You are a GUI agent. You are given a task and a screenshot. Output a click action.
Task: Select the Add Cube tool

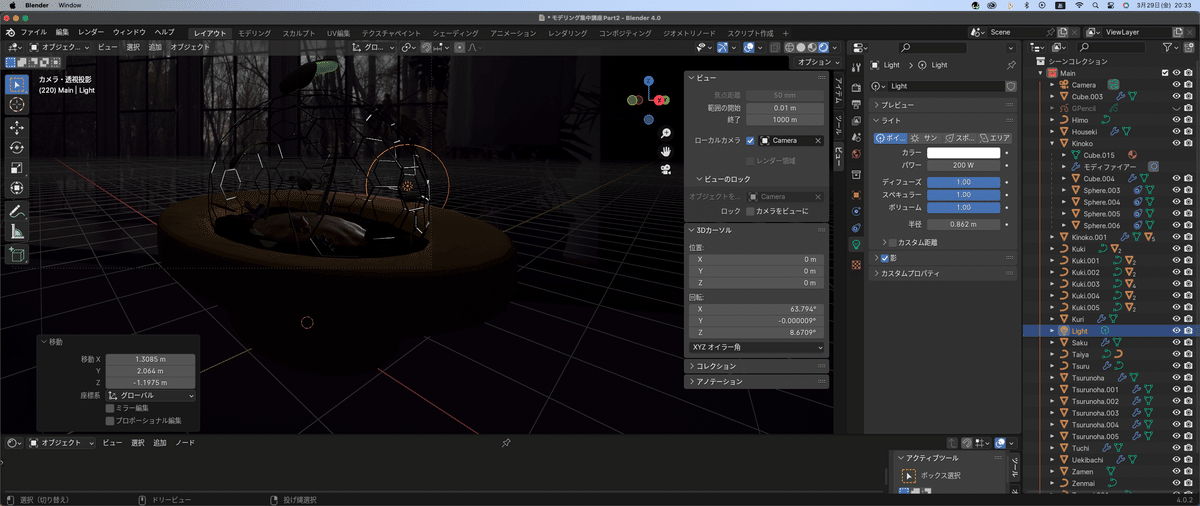[x=17, y=256]
